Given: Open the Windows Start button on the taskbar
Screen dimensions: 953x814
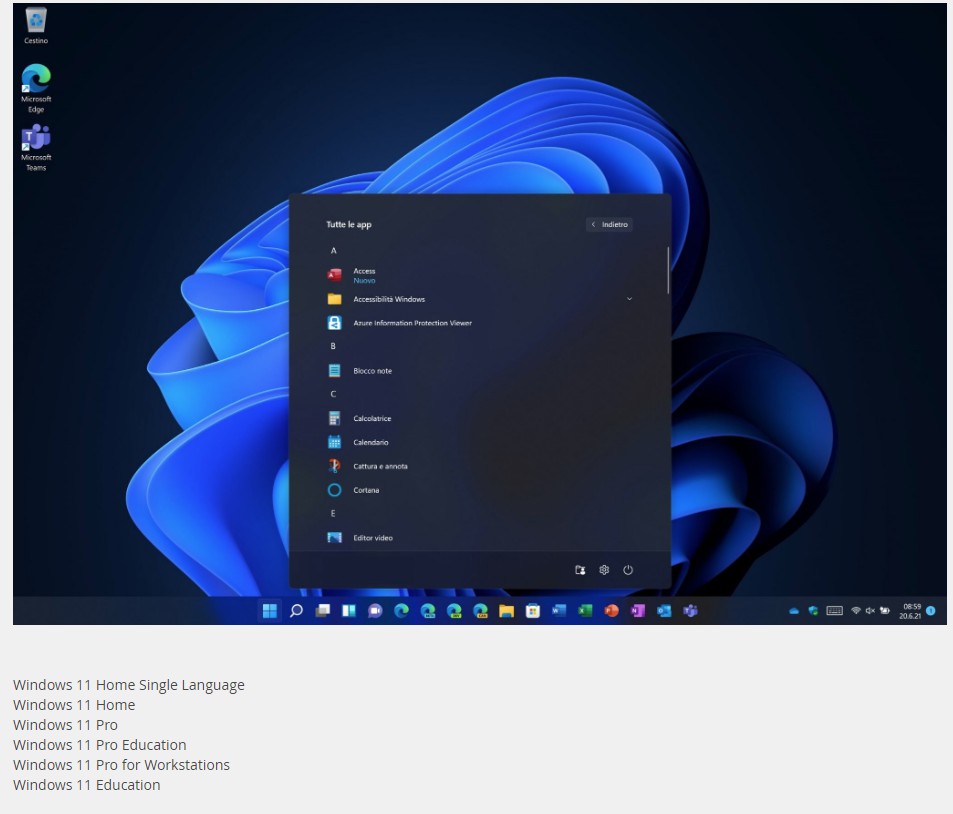Looking at the screenshot, I should coord(270,610).
